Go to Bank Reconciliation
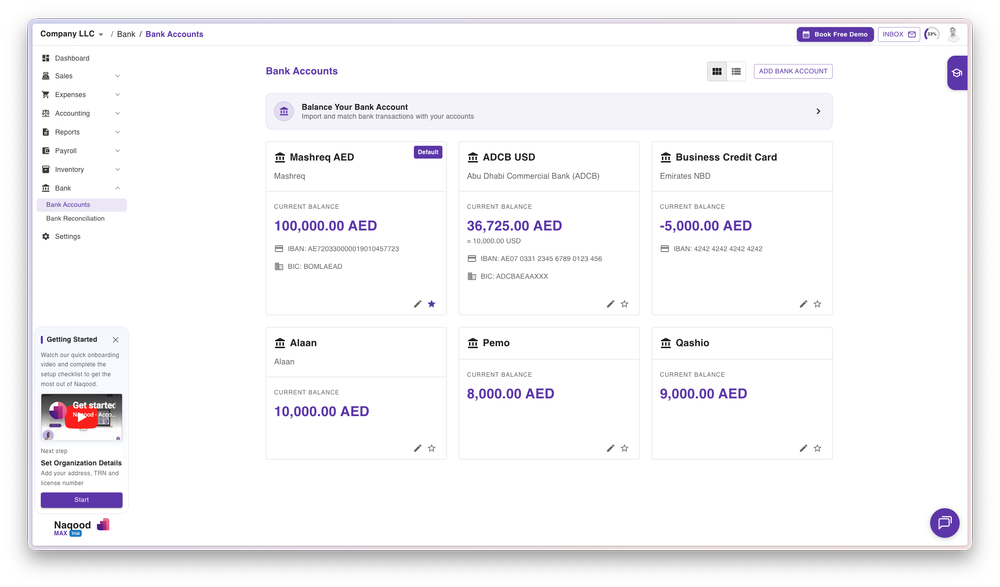Image resolution: width=1000 pixels, height=587 pixels. [72, 218]
